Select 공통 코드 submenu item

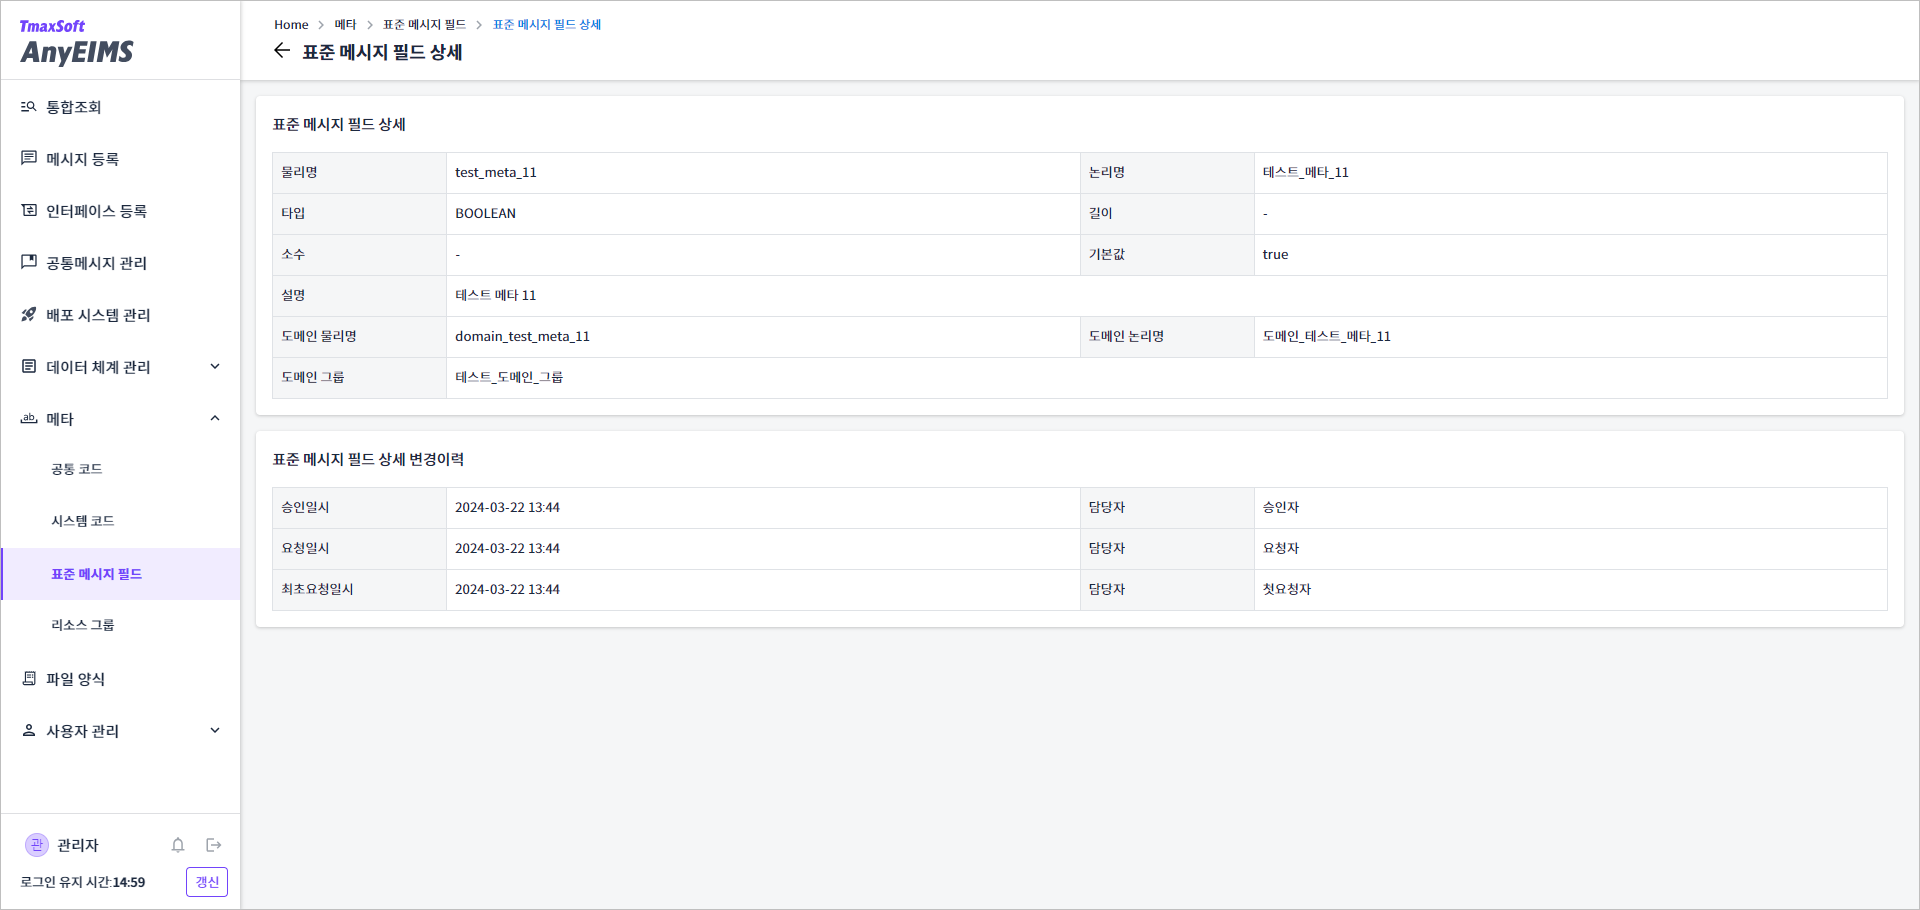(x=120, y=469)
